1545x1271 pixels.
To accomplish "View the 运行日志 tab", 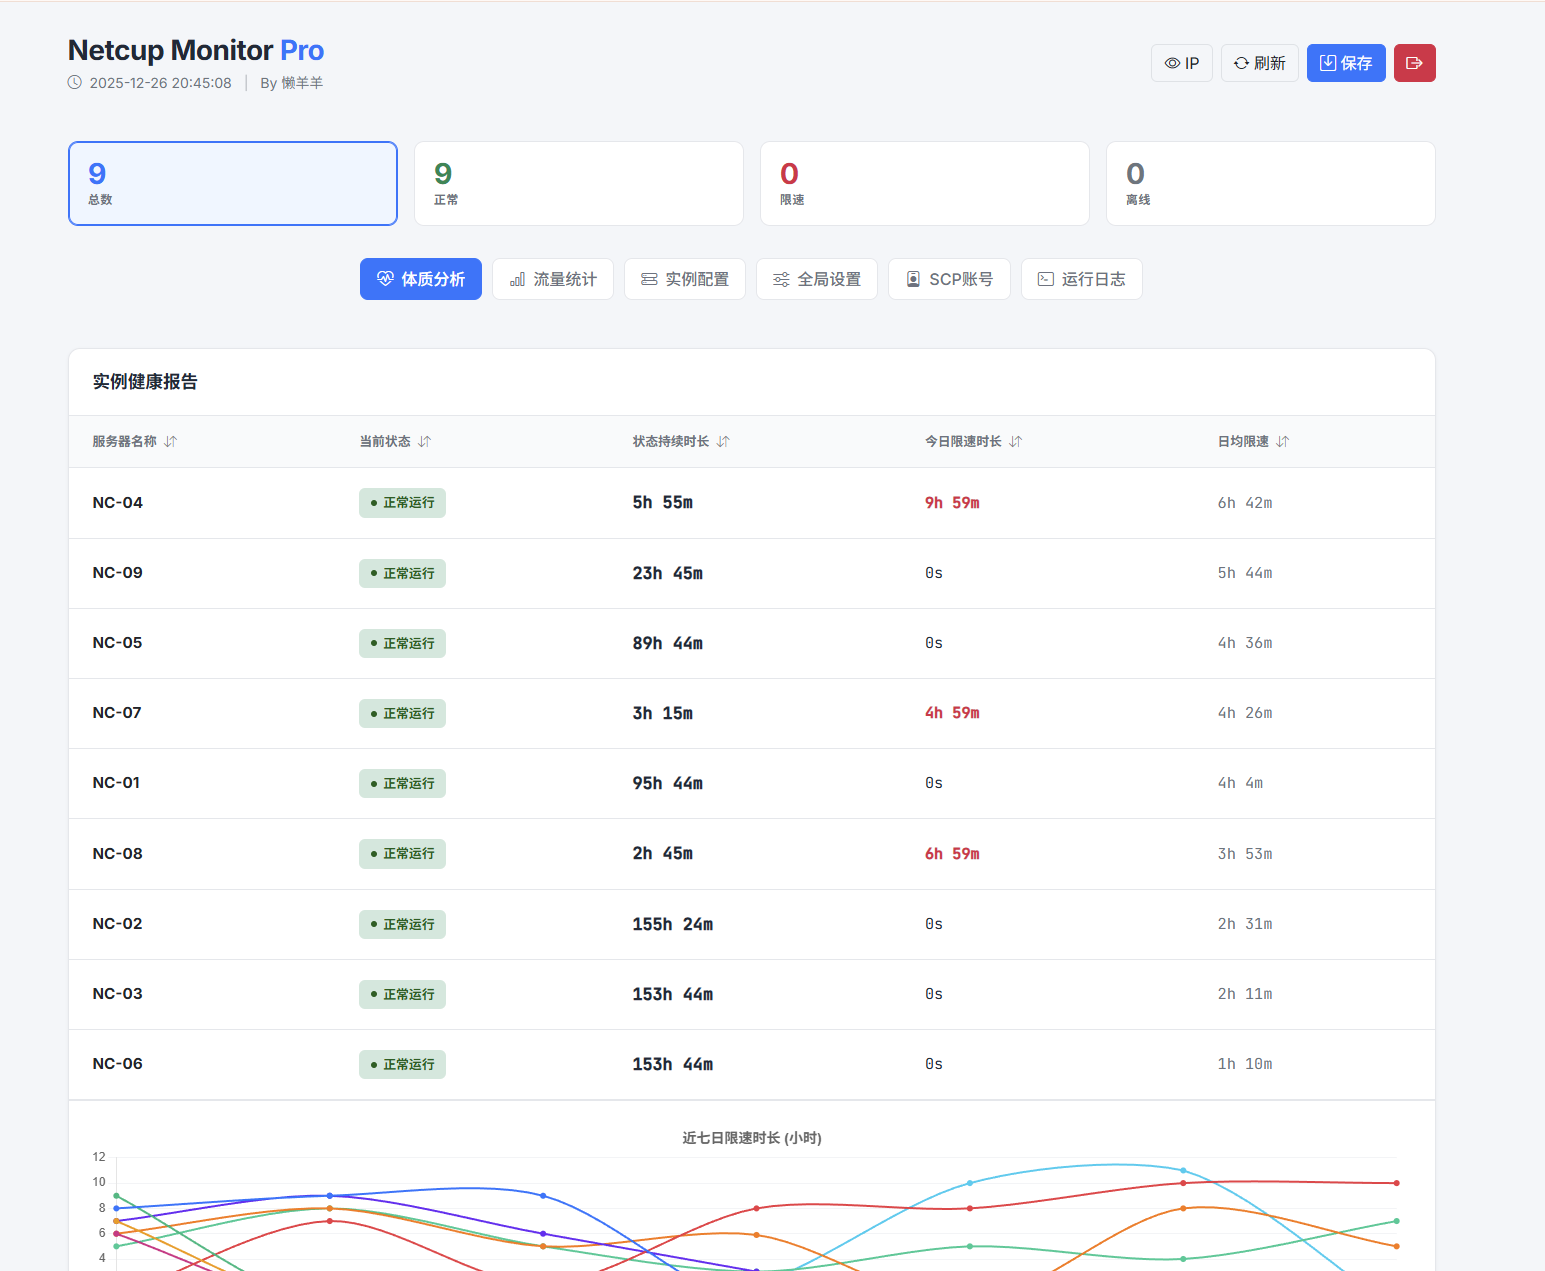I will click(x=1081, y=279).
